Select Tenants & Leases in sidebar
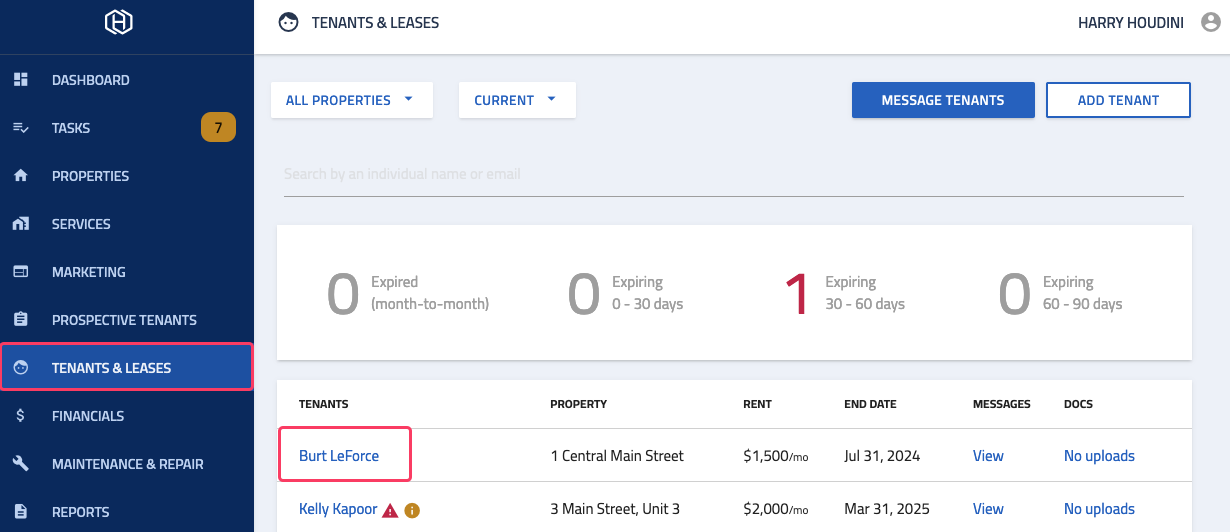This screenshot has height=532, width=1230. coord(127,367)
